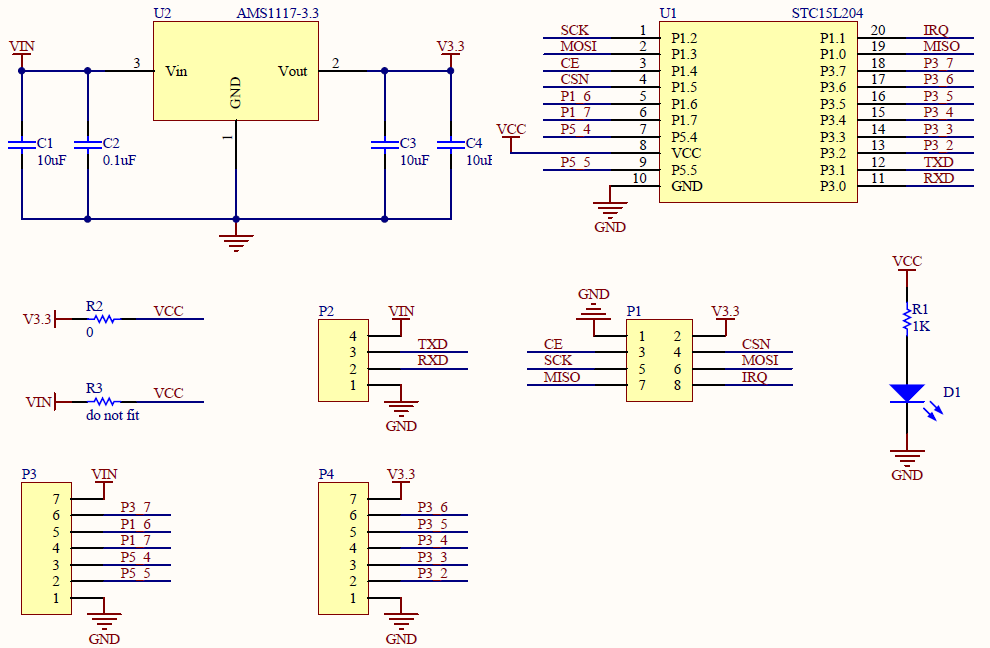Viewport: 990px width, 648px height.
Task: Click the AMS1117-3.3 part name text
Action: point(277,13)
